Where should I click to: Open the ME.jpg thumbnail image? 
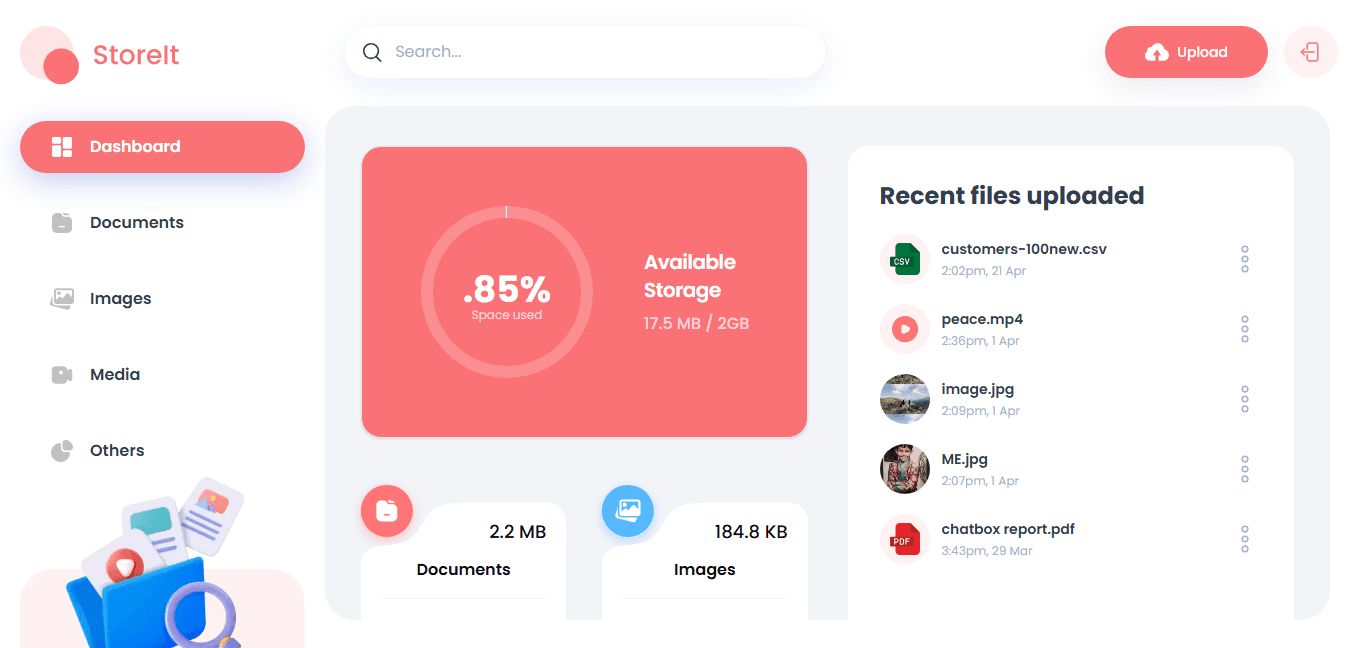pos(904,469)
